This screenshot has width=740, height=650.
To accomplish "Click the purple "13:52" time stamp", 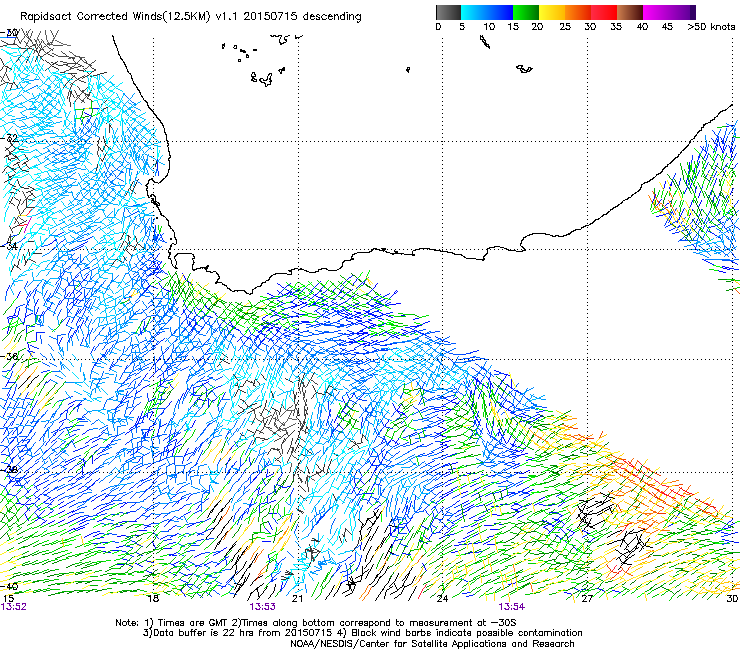I will tap(14, 607).
